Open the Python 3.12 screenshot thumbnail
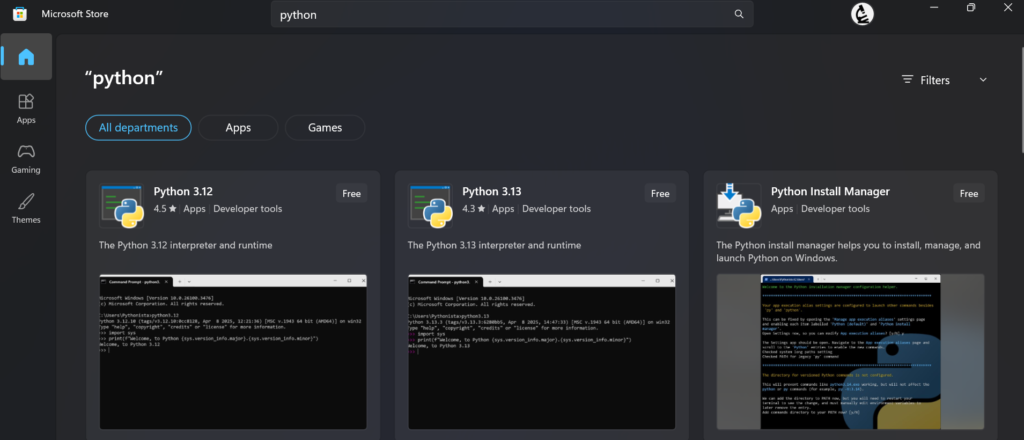Screen dimensions: 1024x440 233,352
